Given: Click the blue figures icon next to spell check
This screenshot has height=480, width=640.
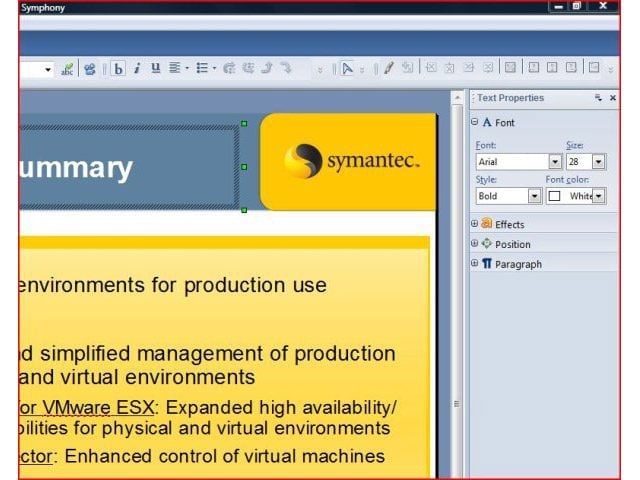Looking at the screenshot, I should [90, 69].
